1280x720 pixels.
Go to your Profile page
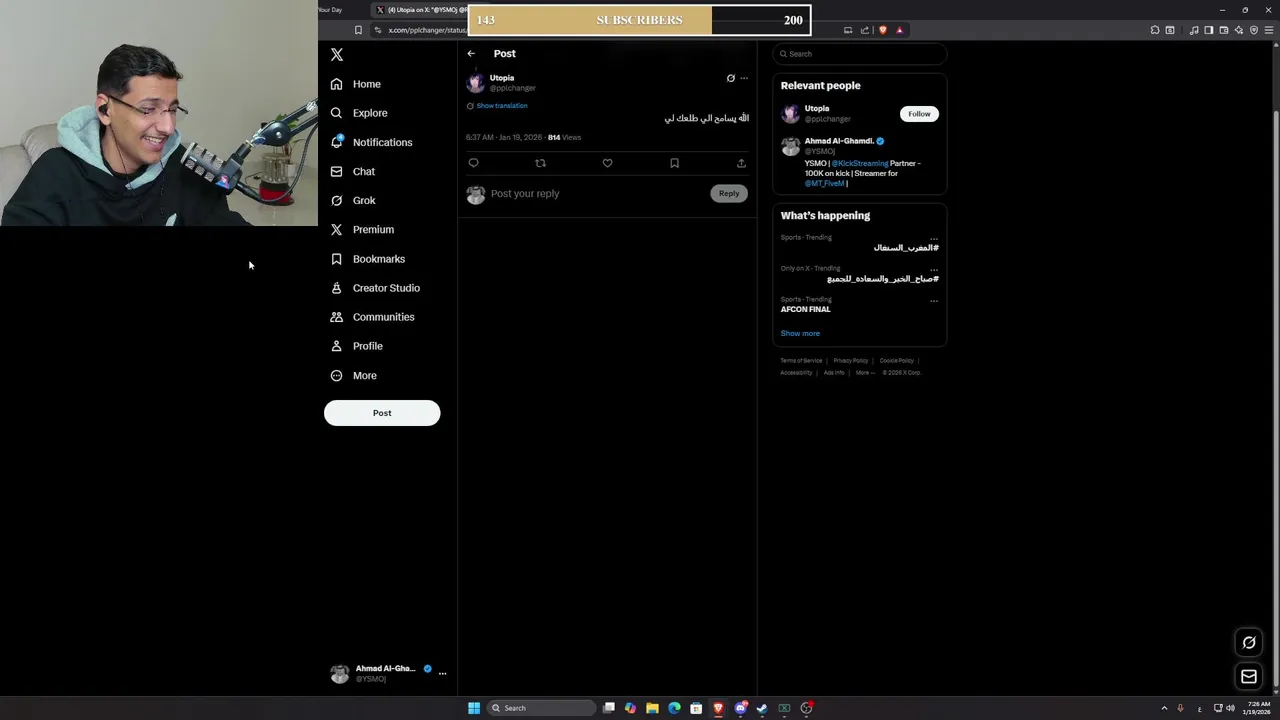(x=356, y=346)
